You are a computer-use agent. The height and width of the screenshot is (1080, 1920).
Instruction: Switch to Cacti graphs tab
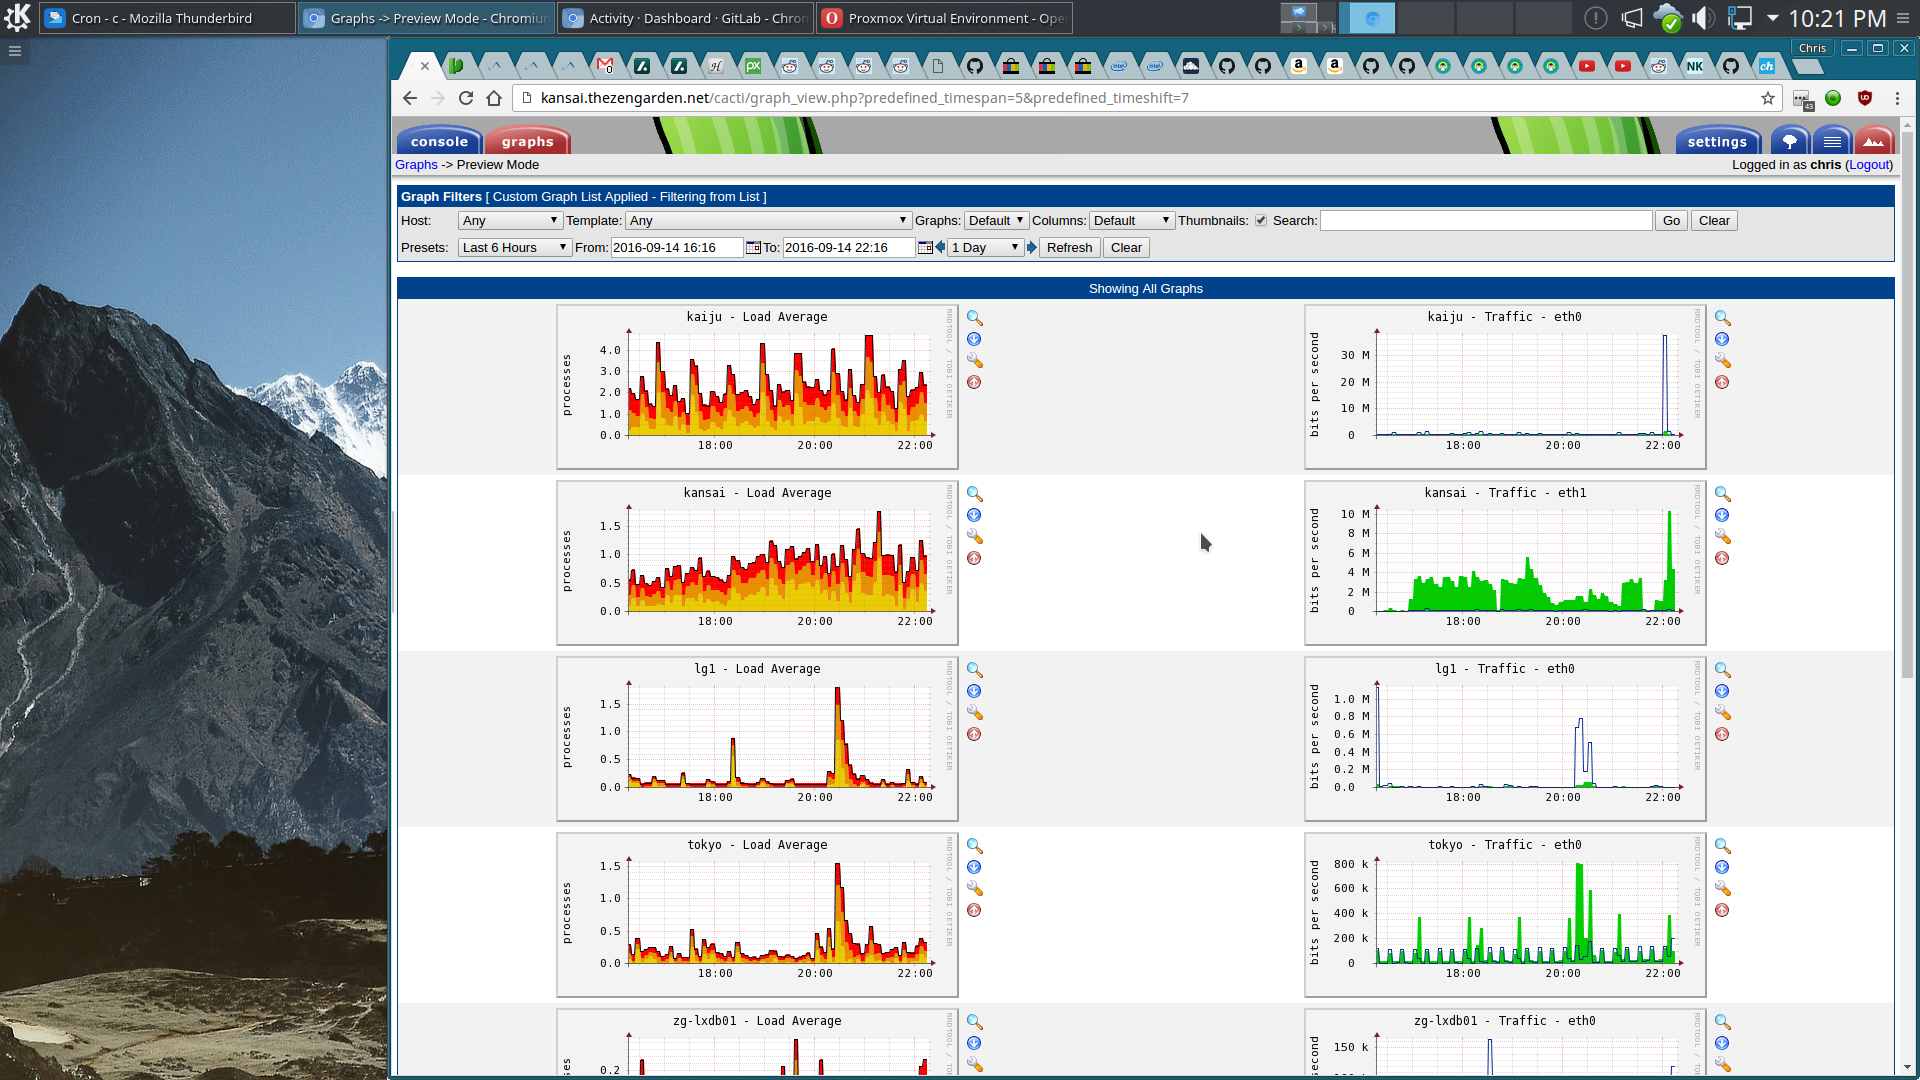pyautogui.click(x=527, y=141)
